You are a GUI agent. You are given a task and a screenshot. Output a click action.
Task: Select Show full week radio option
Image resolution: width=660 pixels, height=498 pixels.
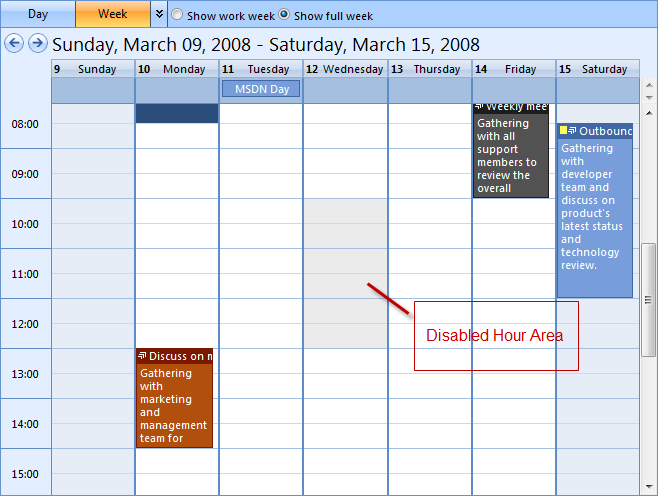[284, 16]
